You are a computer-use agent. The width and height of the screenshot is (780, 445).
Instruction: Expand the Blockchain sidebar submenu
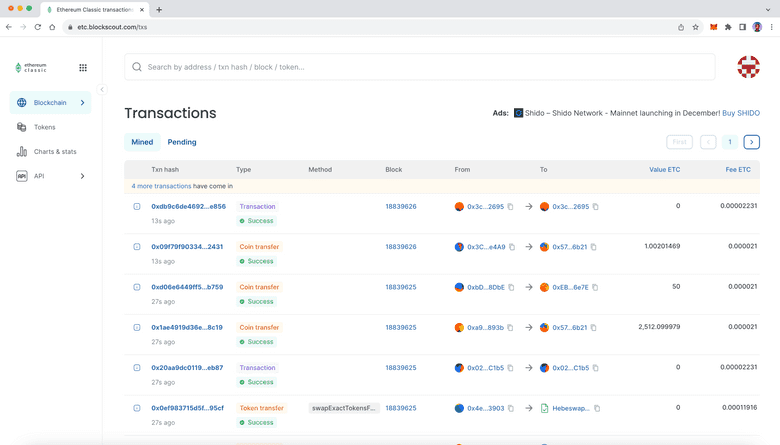tap(82, 103)
